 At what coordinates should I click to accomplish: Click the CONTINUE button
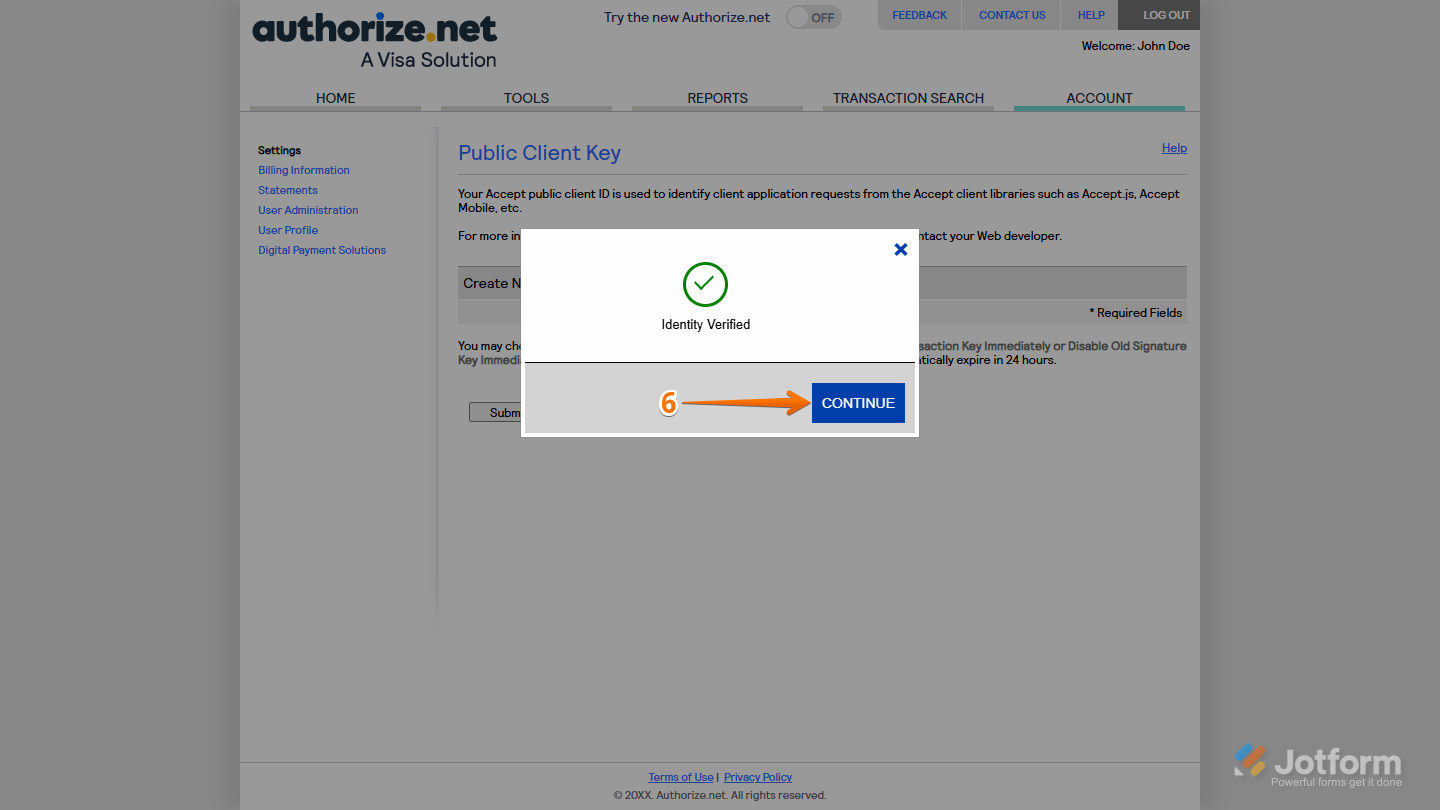pyautogui.click(x=857, y=402)
